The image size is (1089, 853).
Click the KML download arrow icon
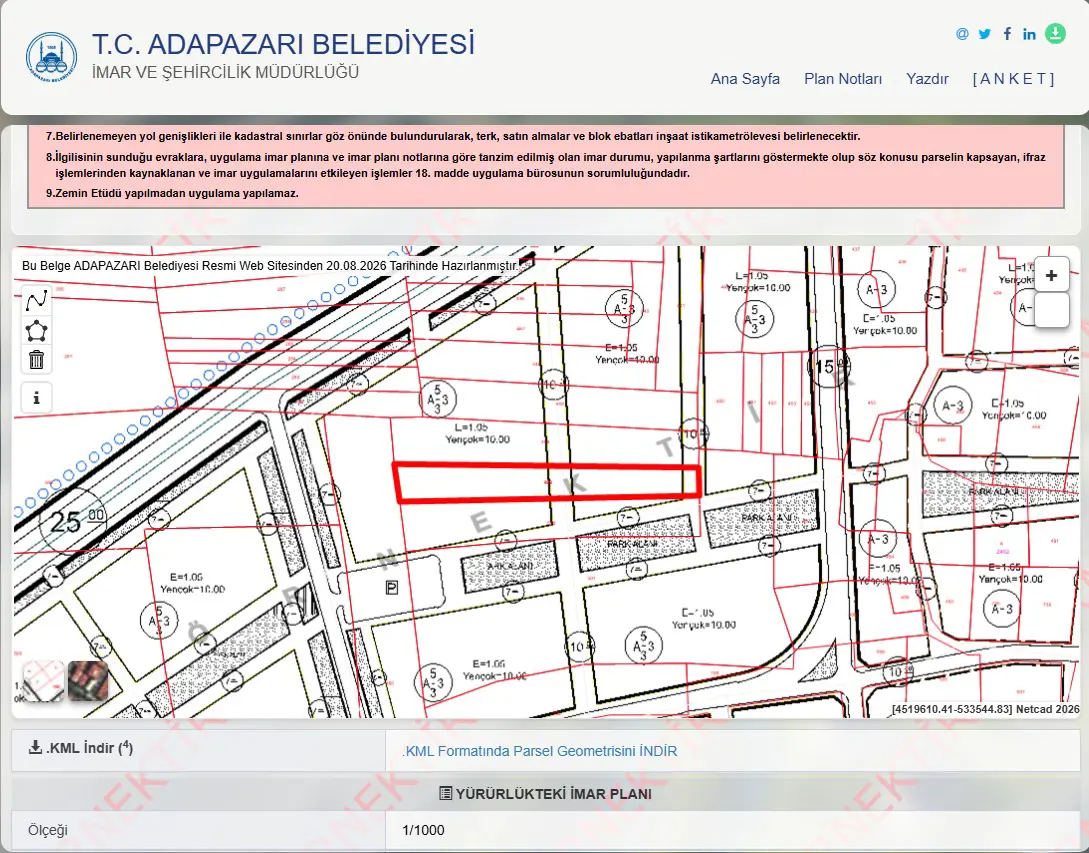(35, 747)
